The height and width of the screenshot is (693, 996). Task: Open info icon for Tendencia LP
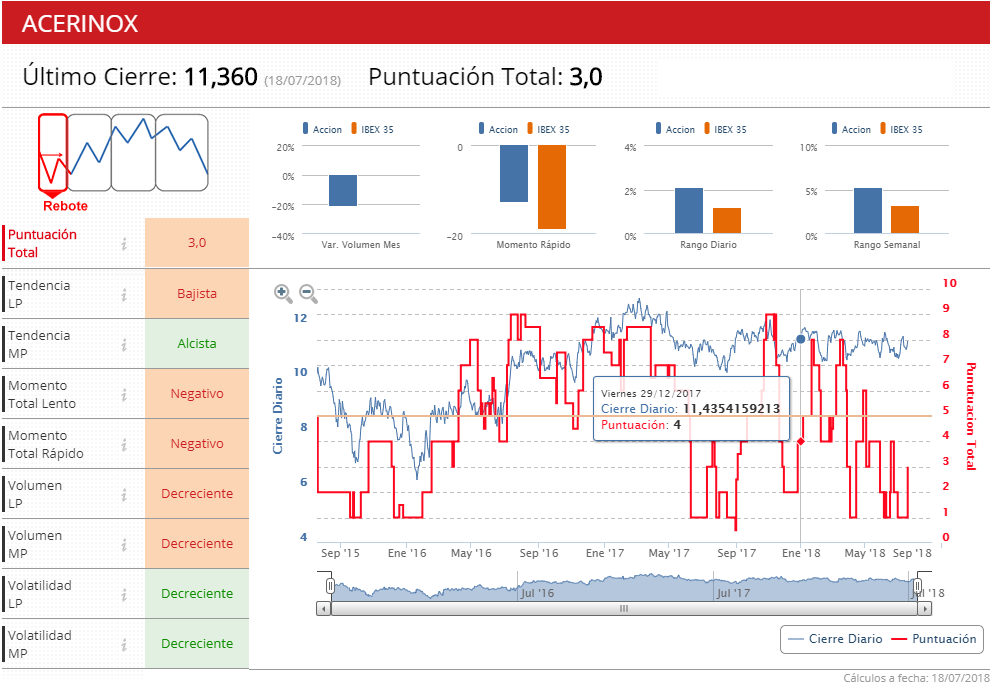[124, 295]
